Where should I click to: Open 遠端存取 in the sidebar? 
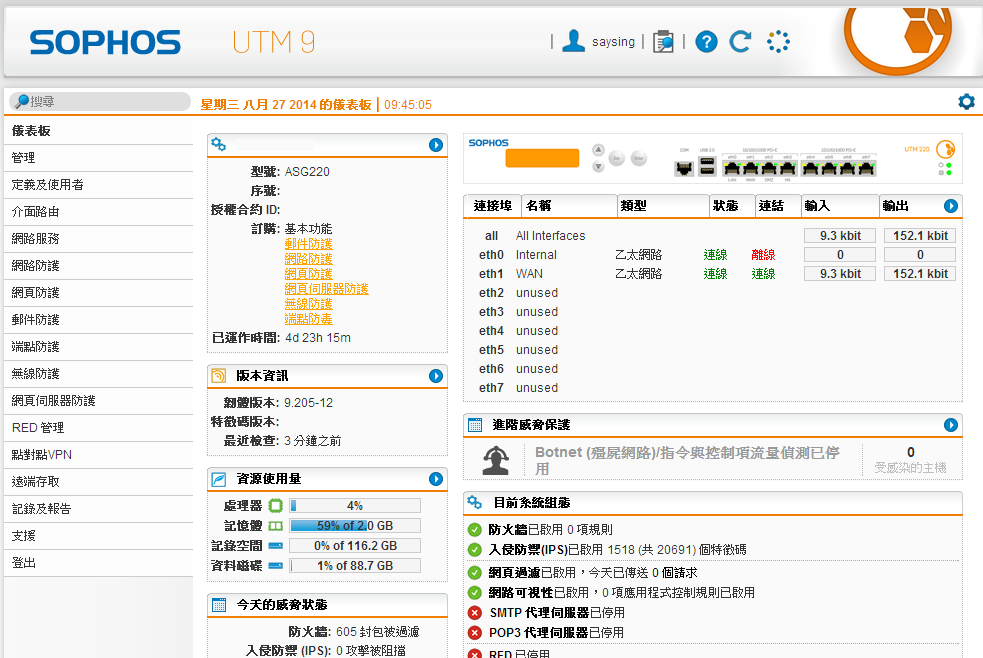98,481
